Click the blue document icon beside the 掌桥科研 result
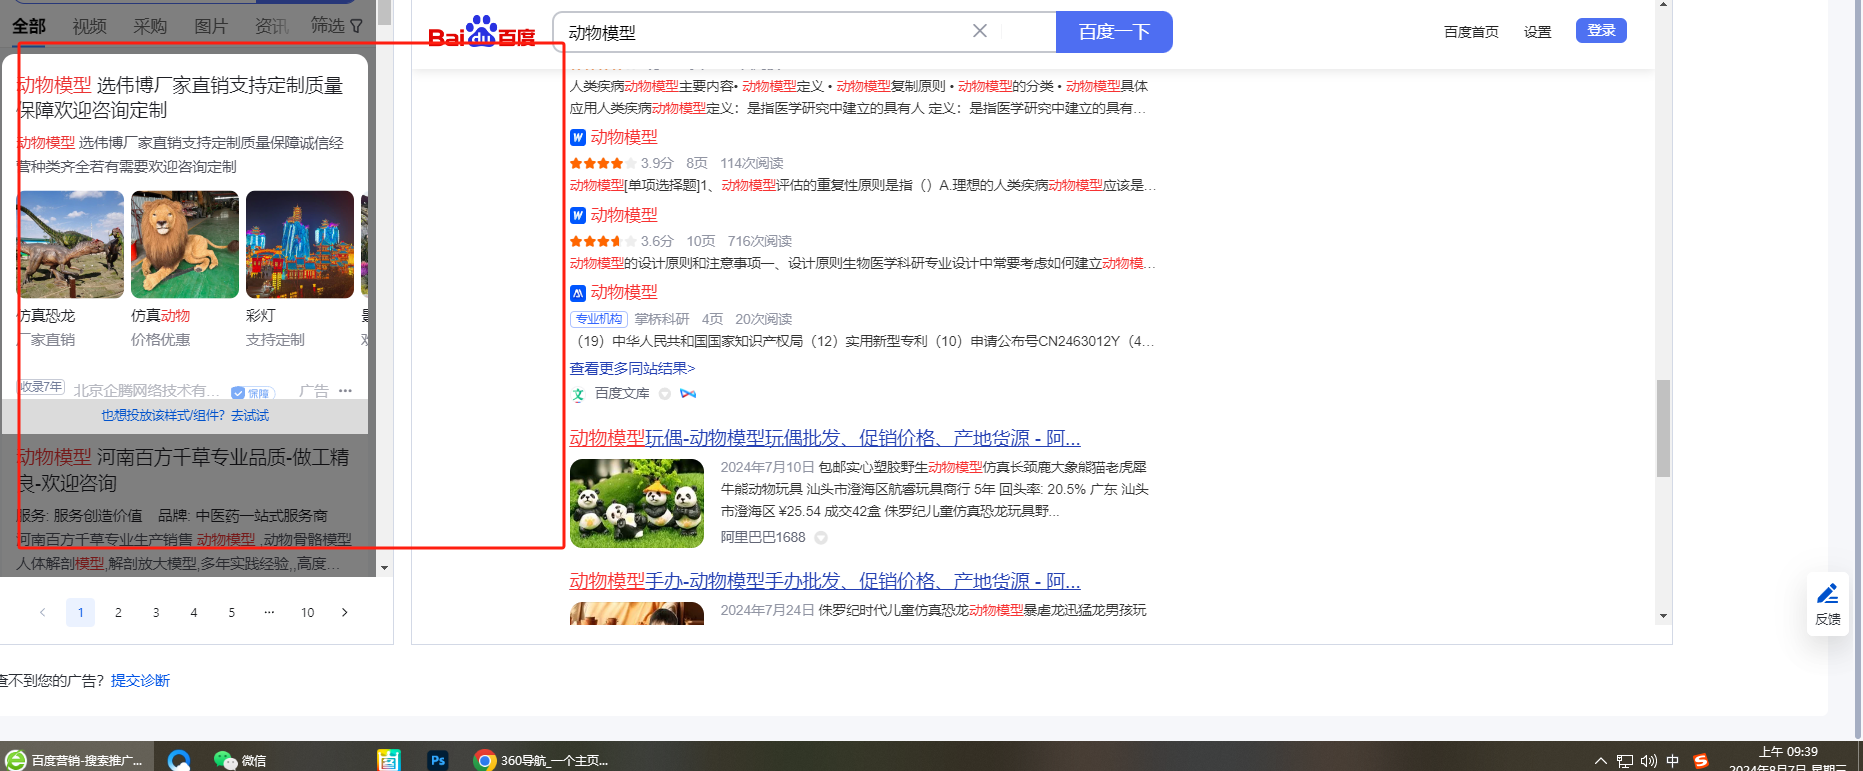 578,293
